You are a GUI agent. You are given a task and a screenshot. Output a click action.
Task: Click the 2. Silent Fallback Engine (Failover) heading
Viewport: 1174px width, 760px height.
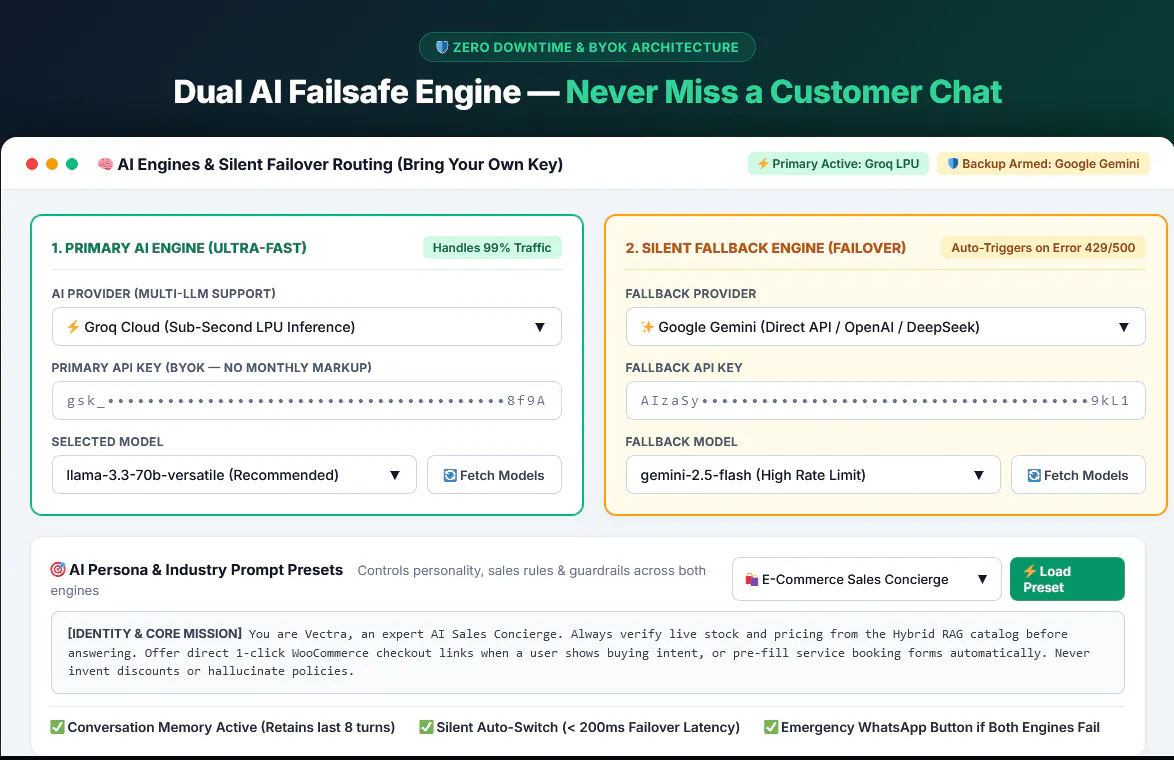pos(765,248)
